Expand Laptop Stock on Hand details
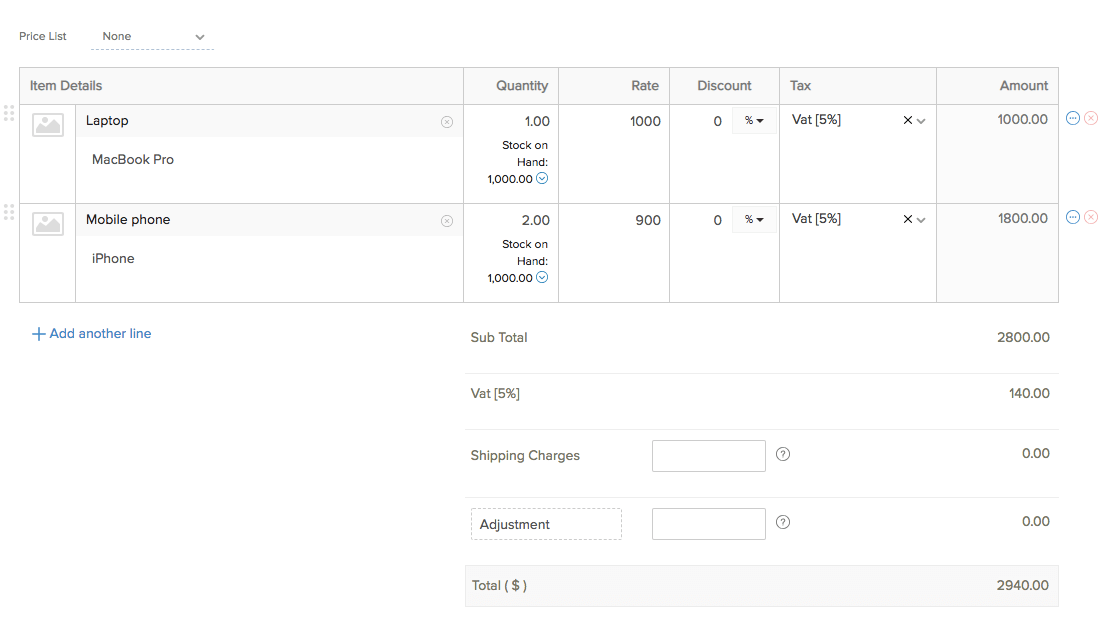 pos(542,179)
